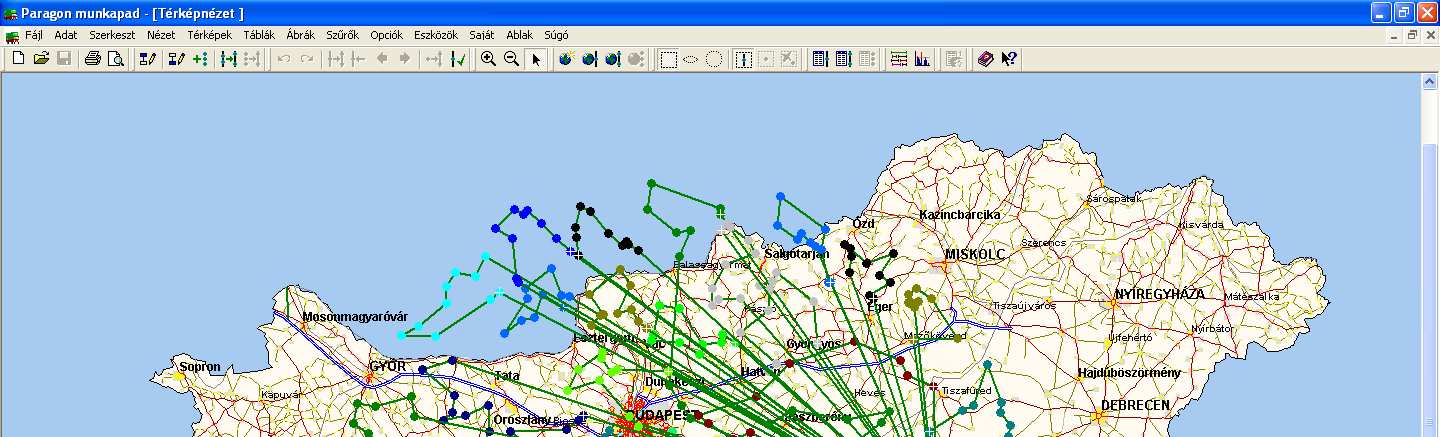Open Print Preview with the magnifier-page icon

coord(115,59)
